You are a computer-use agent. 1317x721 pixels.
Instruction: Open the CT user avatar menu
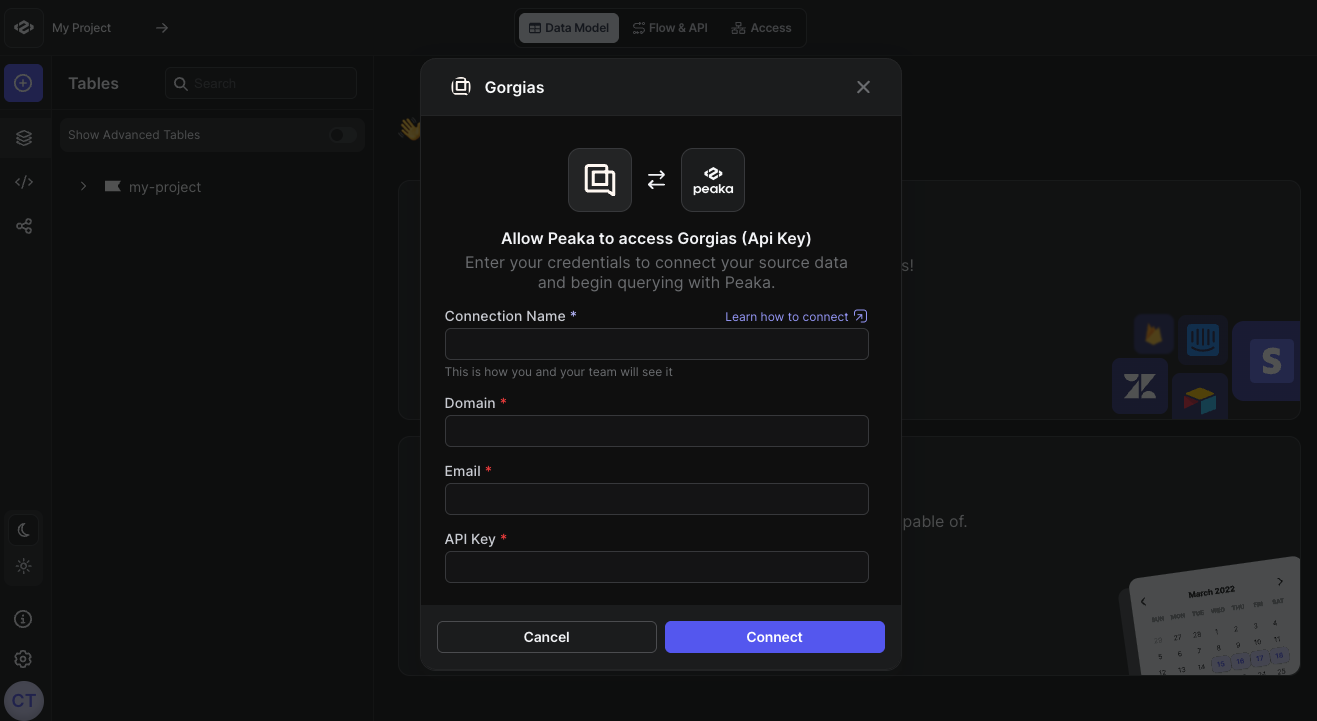(24, 701)
